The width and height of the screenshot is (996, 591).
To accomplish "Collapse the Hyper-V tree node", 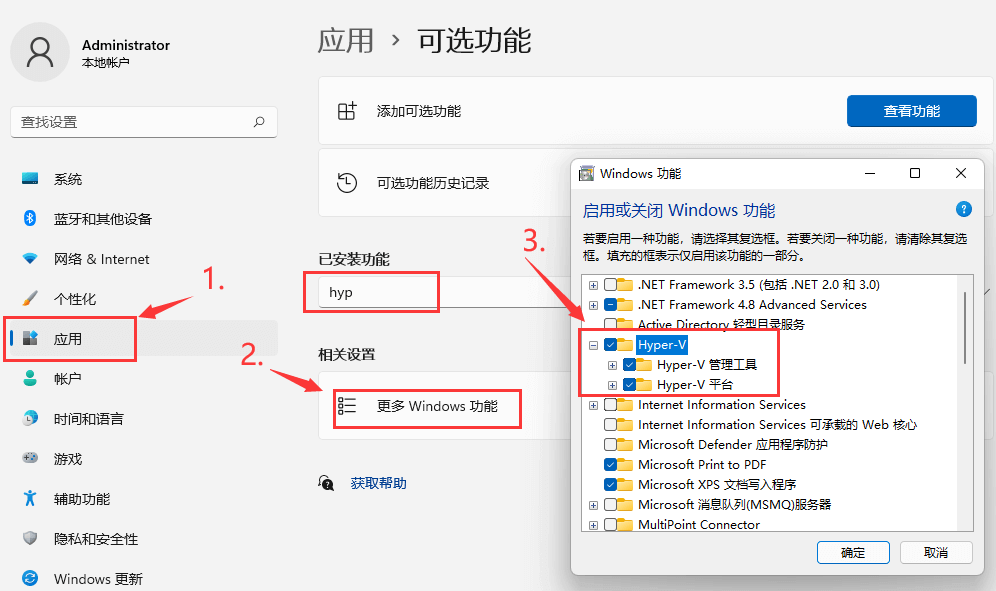I will point(594,345).
